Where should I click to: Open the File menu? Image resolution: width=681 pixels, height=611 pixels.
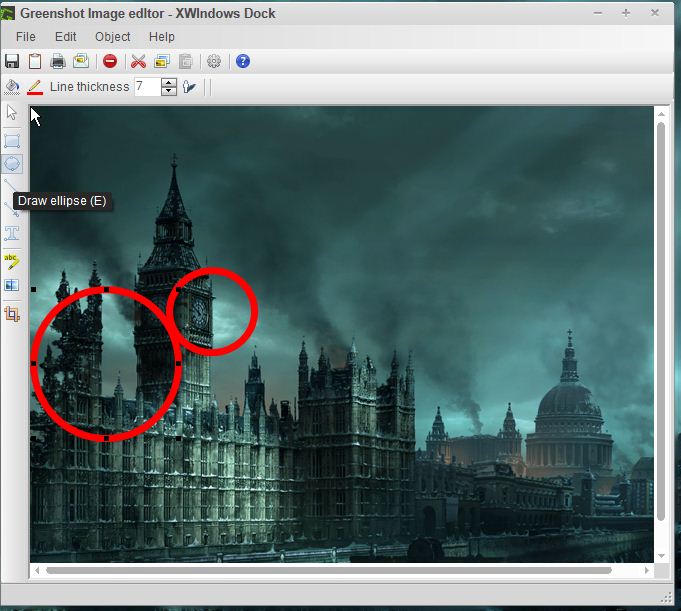tap(25, 37)
